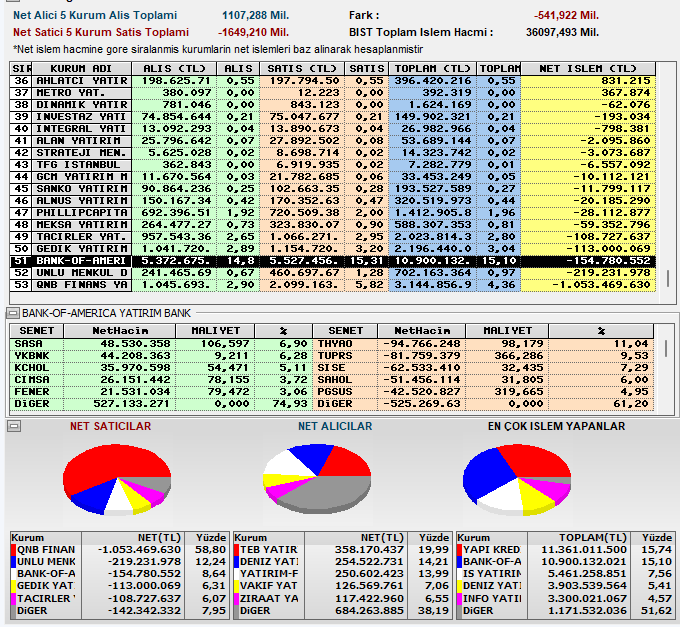Click CIMSA in the bought stocks list
The image size is (680, 627).
tap(32, 380)
